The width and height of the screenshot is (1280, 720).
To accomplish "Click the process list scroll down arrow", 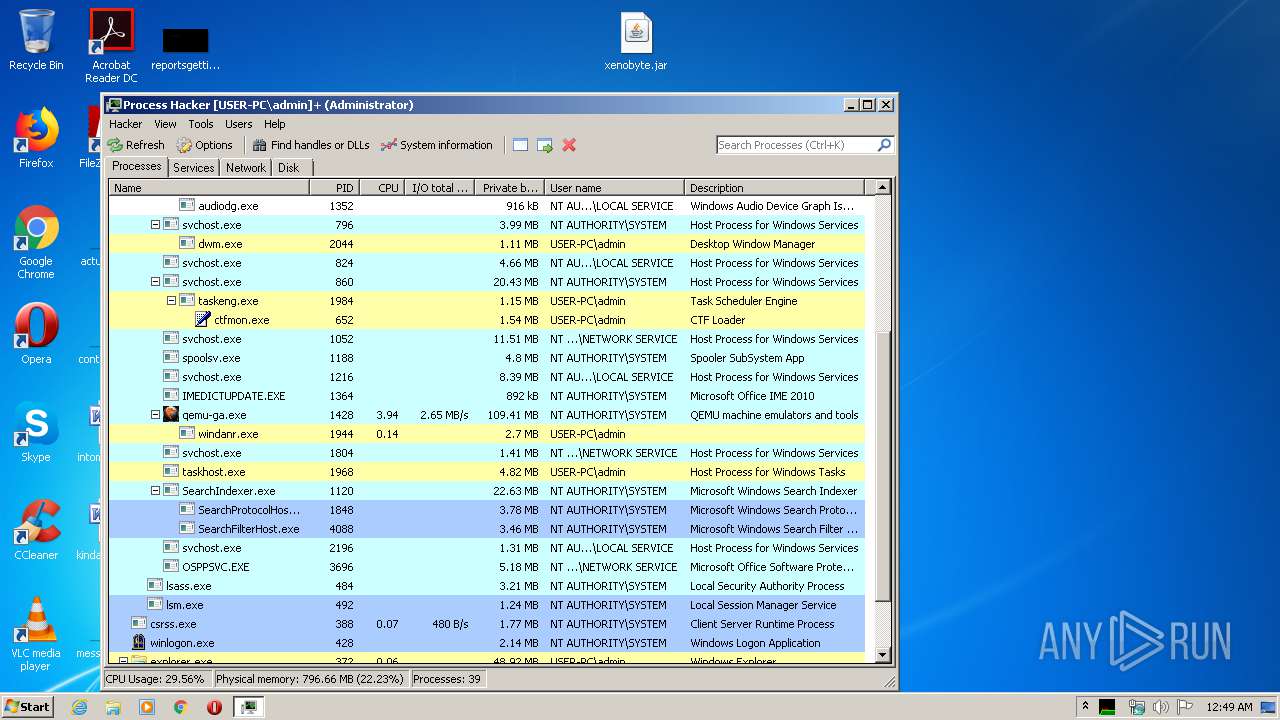I will 882,655.
